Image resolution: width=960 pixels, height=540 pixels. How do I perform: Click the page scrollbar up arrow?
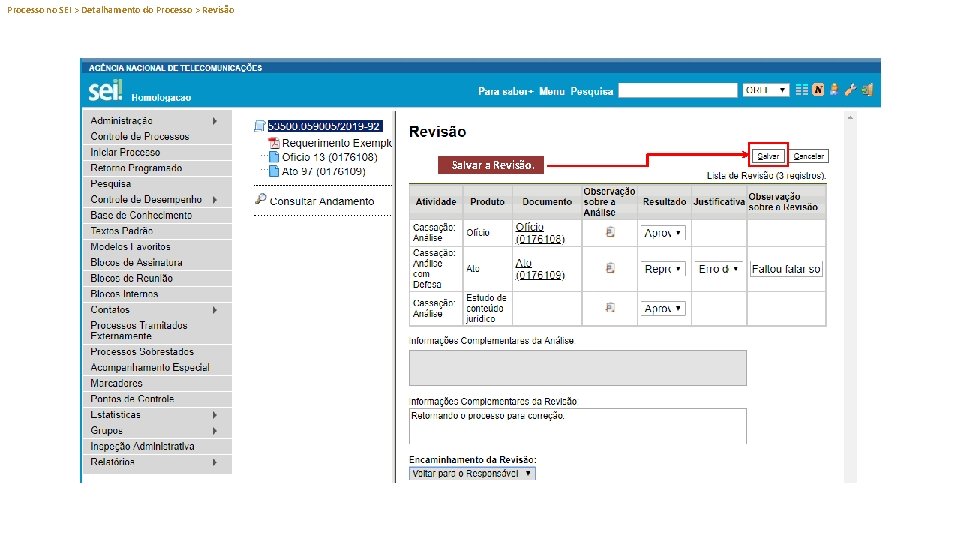tap(850, 117)
